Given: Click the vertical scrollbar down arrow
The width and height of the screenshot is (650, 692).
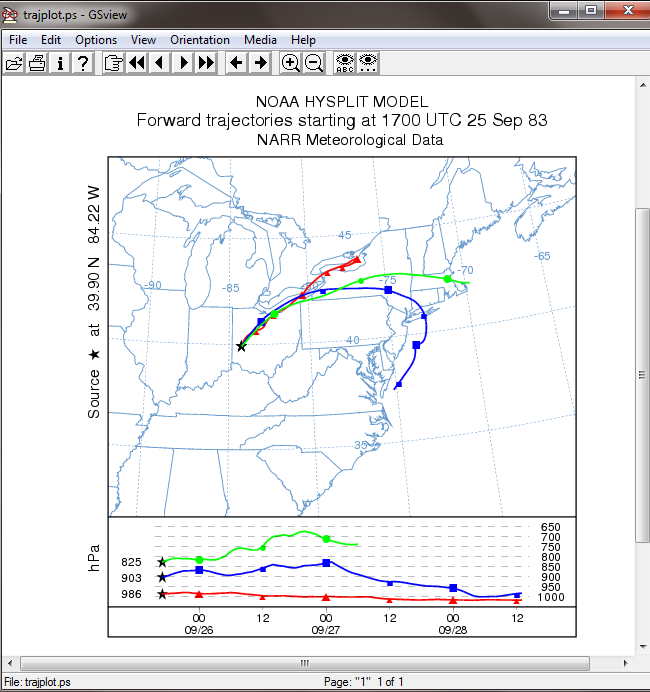Looking at the screenshot, I should click(x=642, y=647).
